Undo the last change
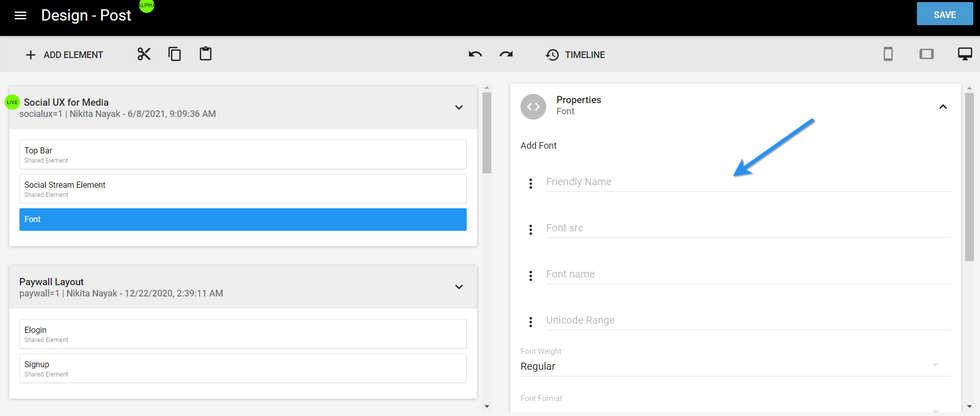Viewport: 980px width, 416px height. (475, 54)
